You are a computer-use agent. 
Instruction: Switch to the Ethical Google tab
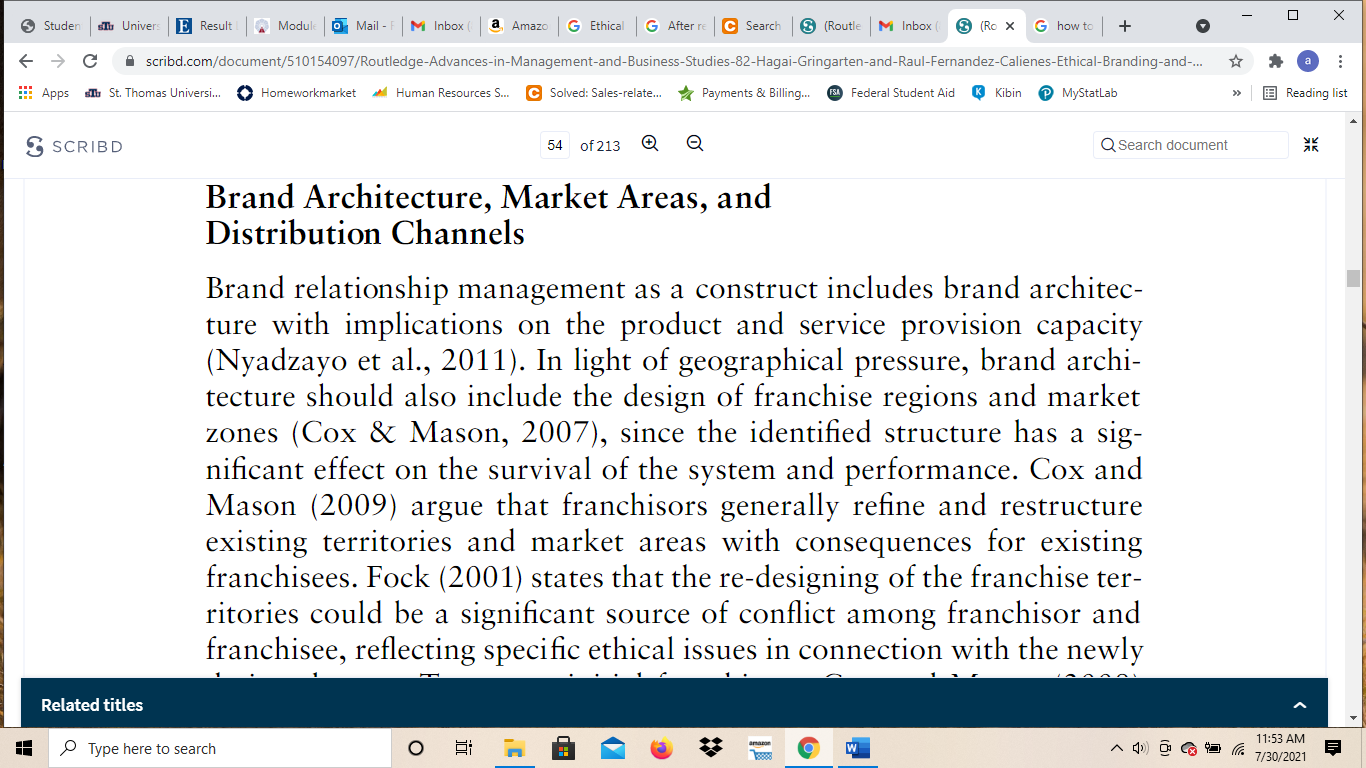596,26
